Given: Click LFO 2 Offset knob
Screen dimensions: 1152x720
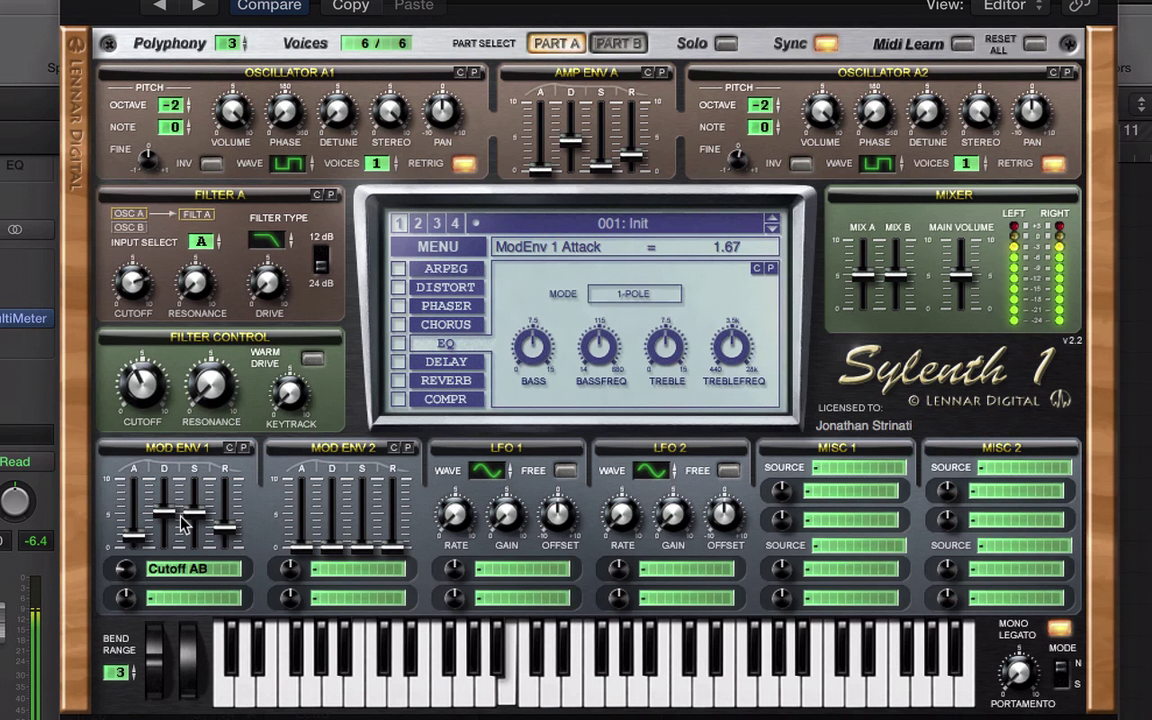Looking at the screenshot, I should coord(724,515).
